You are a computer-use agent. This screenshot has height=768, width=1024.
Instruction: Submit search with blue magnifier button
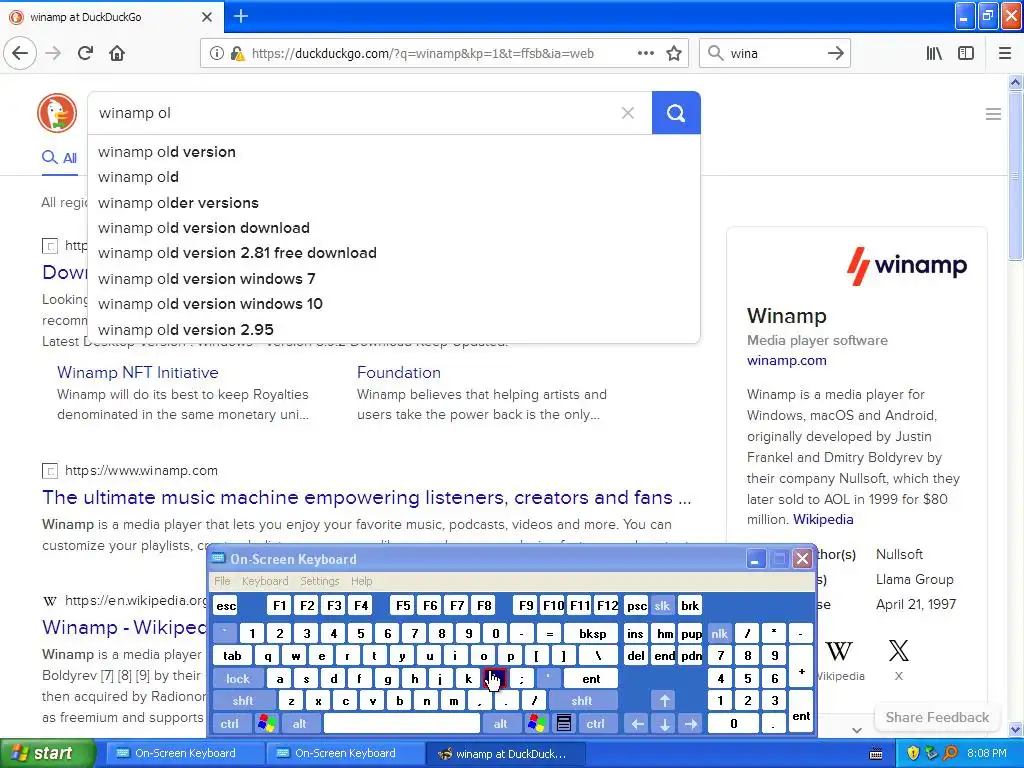(676, 113)
